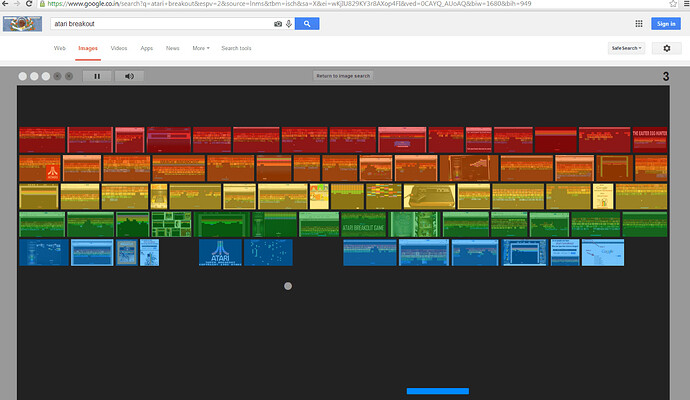Expand the SafeSearch dropdown
Screen dimensions: 690x400
click(625, 48)
